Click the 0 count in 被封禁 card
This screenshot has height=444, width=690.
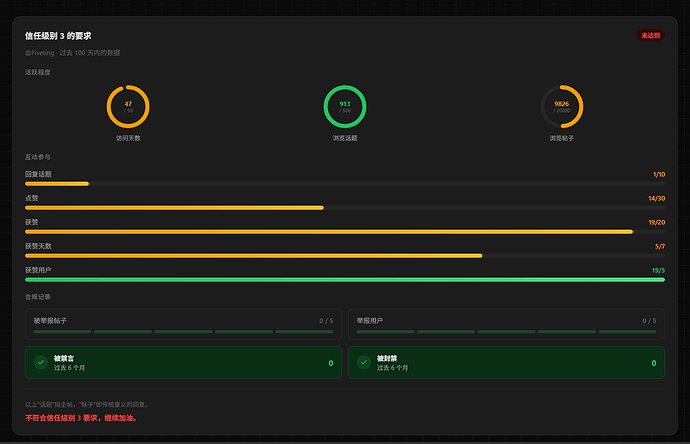click(654, 363)
